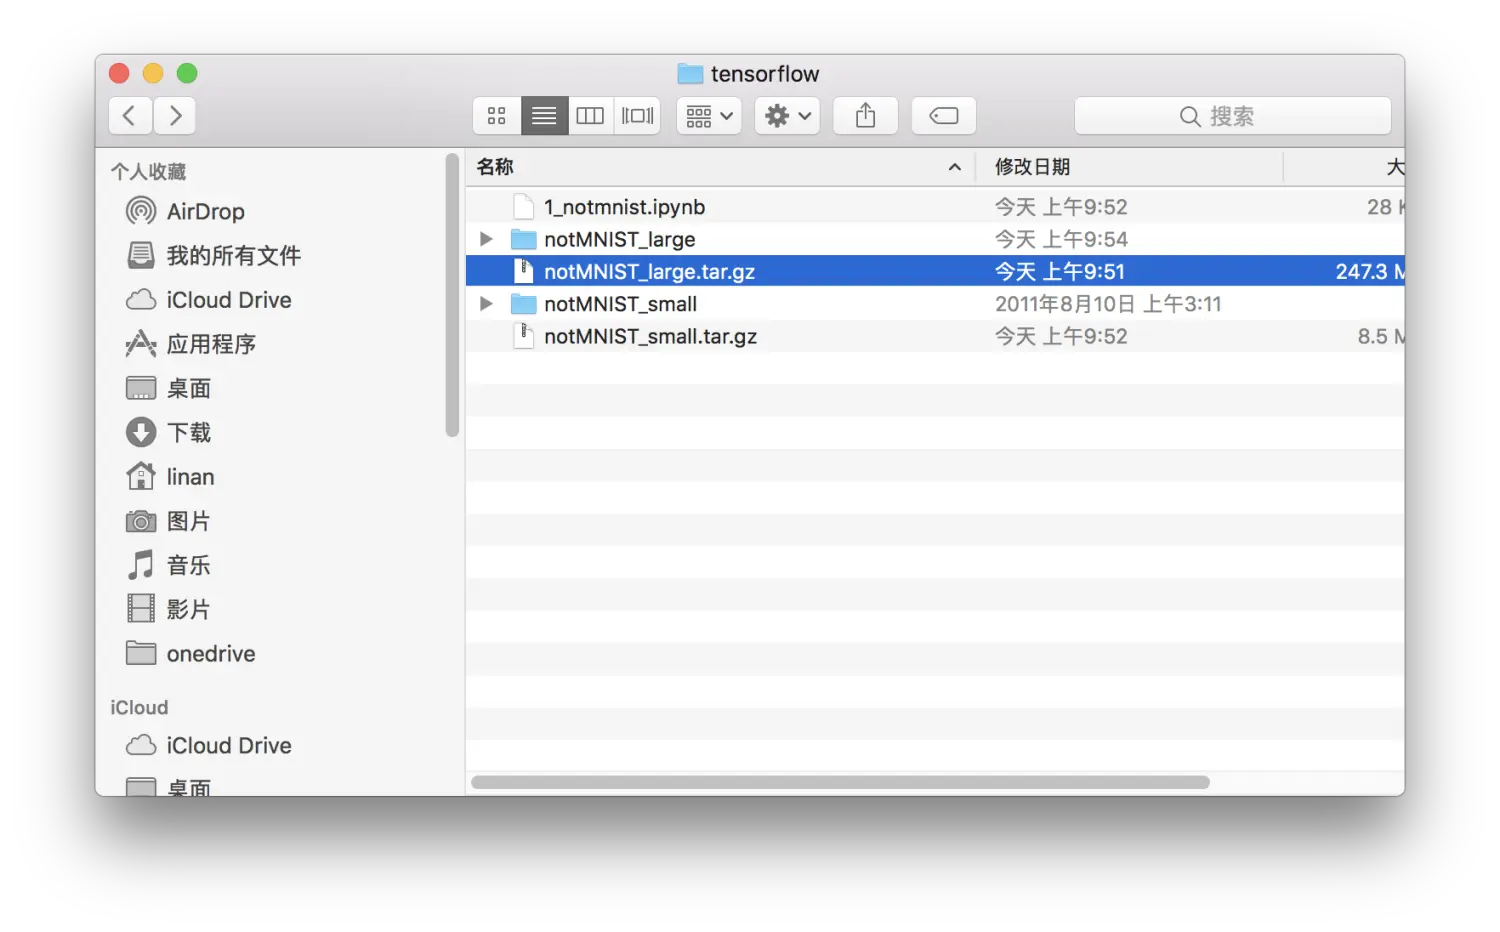The width and height of the screenshot is (1500, 932).
Task: Click the notMNIST_large folder icon
Action: pos(524,239)
